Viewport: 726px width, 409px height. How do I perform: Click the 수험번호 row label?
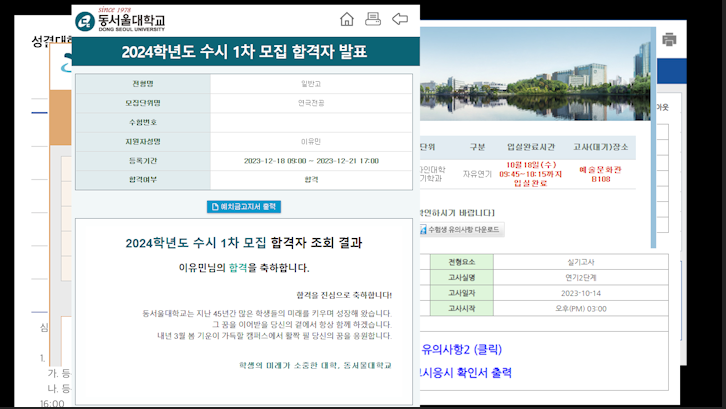(143, 122)
